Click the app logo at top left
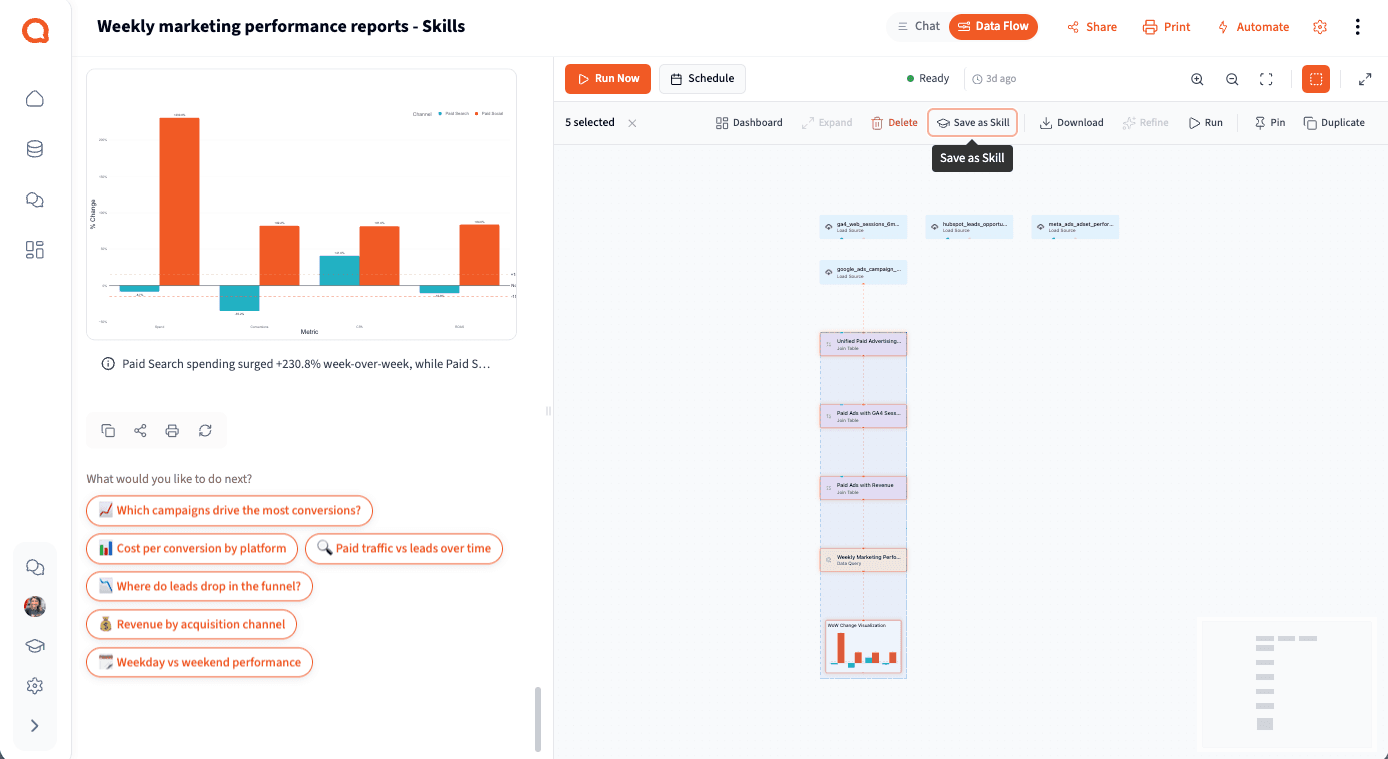Screen dimensions: 1388x759 [35, 32]
